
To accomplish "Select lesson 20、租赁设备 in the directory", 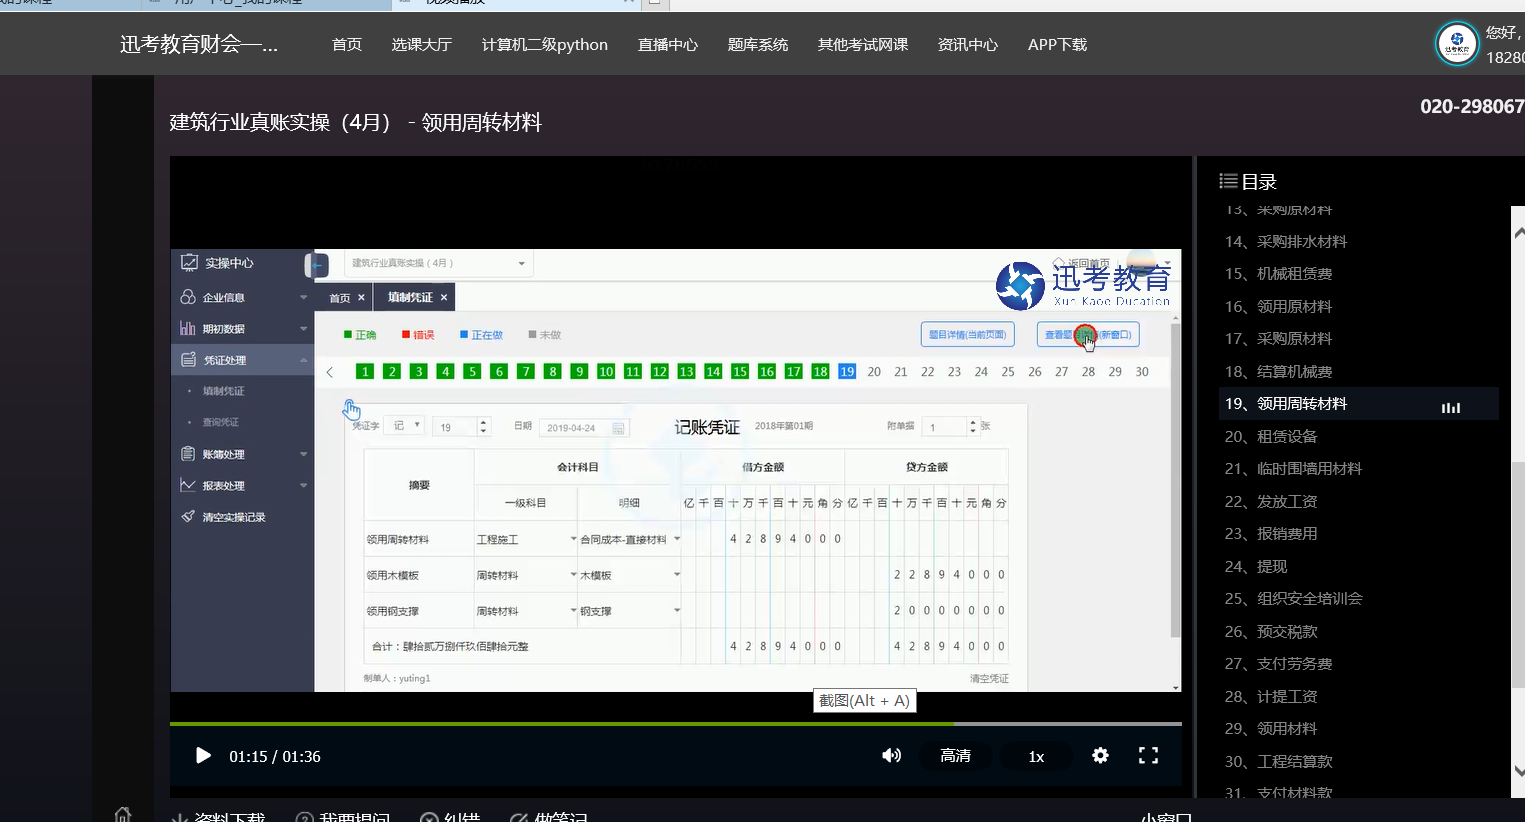I will pos(1271,437).
